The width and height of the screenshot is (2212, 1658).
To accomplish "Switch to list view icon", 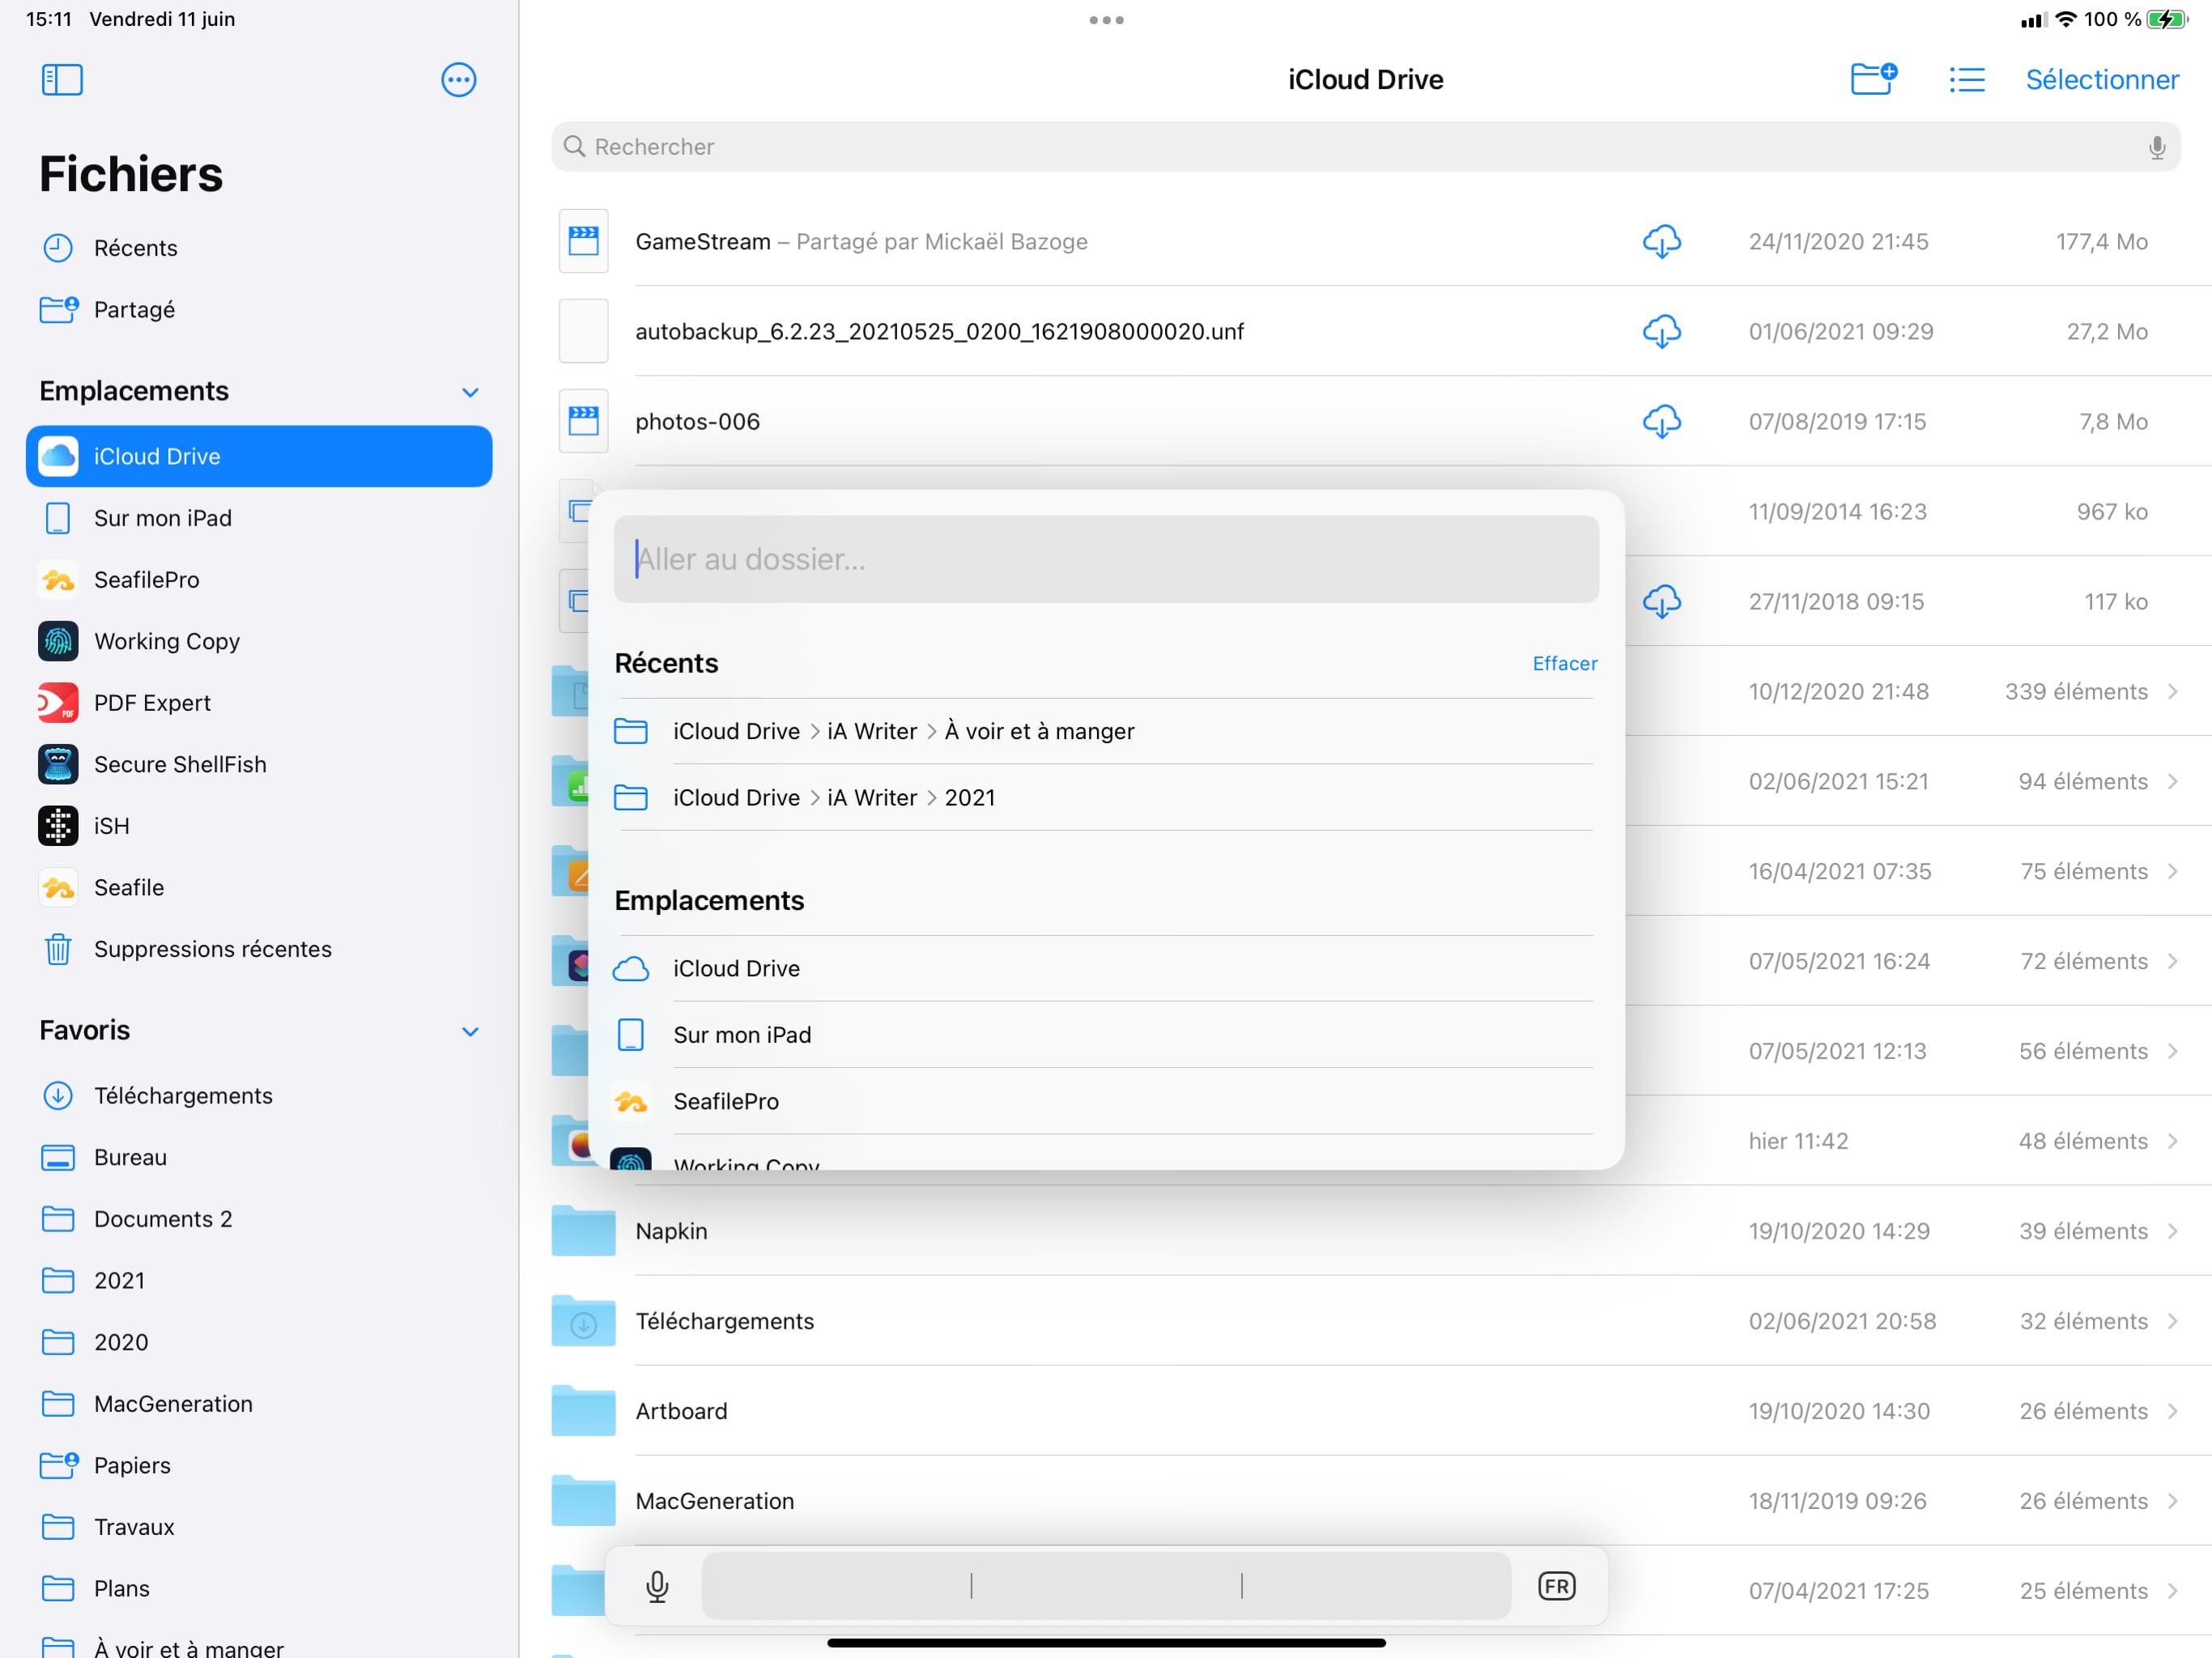I will pyautogui.click(x=1966, y=80).
